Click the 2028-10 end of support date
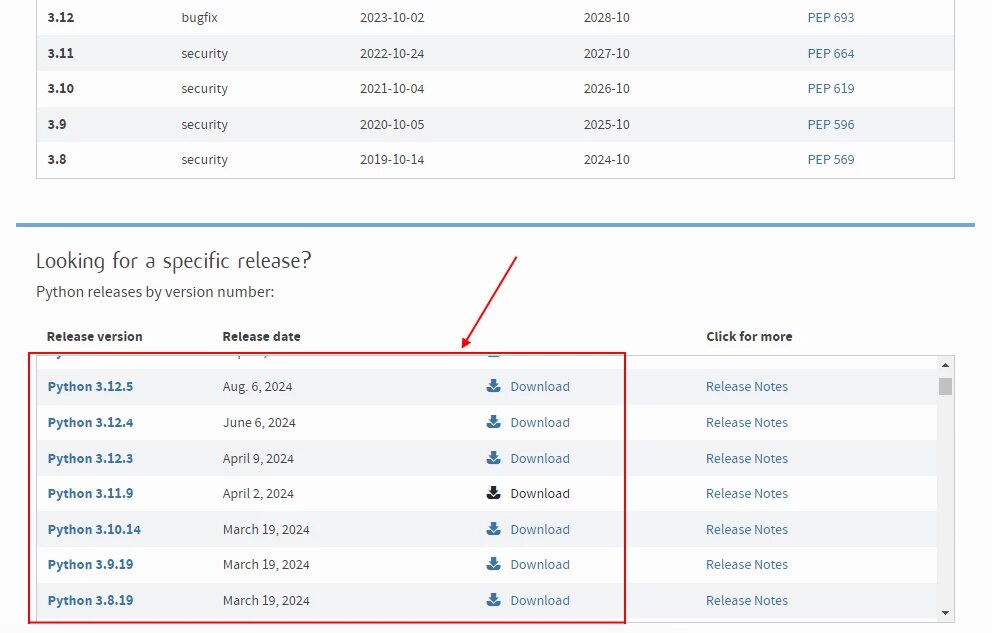This screenshot has width=992, height=633. tap(607, 18)
